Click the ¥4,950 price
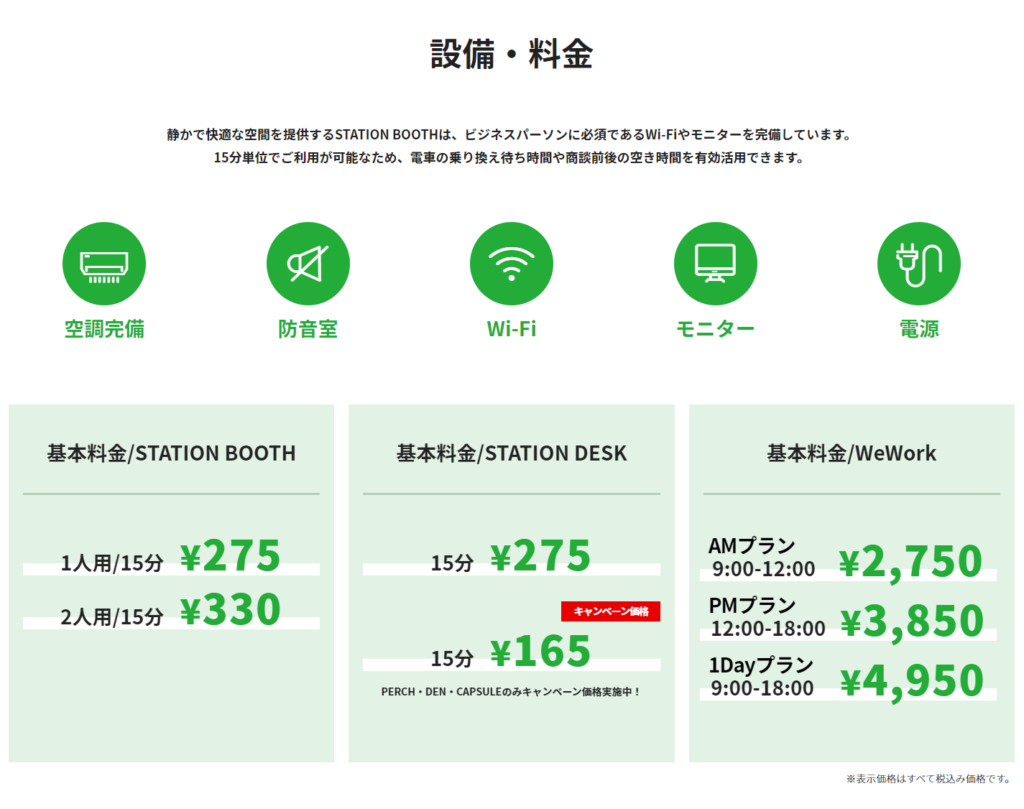This screenshot has height=809, width=1024. point(912,681)
